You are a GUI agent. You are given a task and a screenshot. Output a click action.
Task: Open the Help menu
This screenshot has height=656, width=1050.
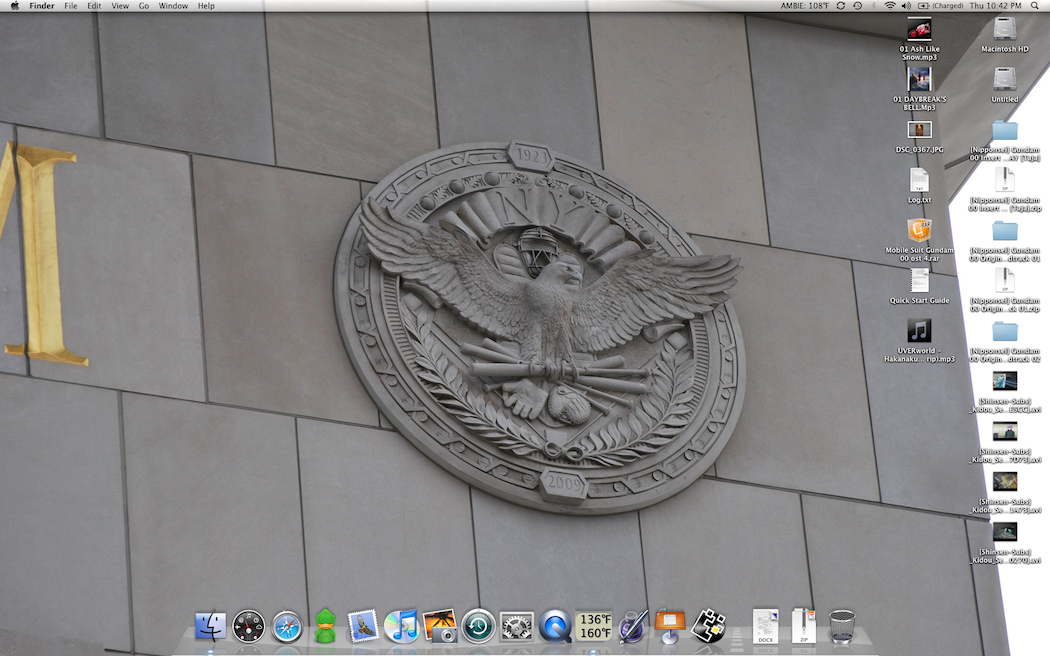coord(206,5)
